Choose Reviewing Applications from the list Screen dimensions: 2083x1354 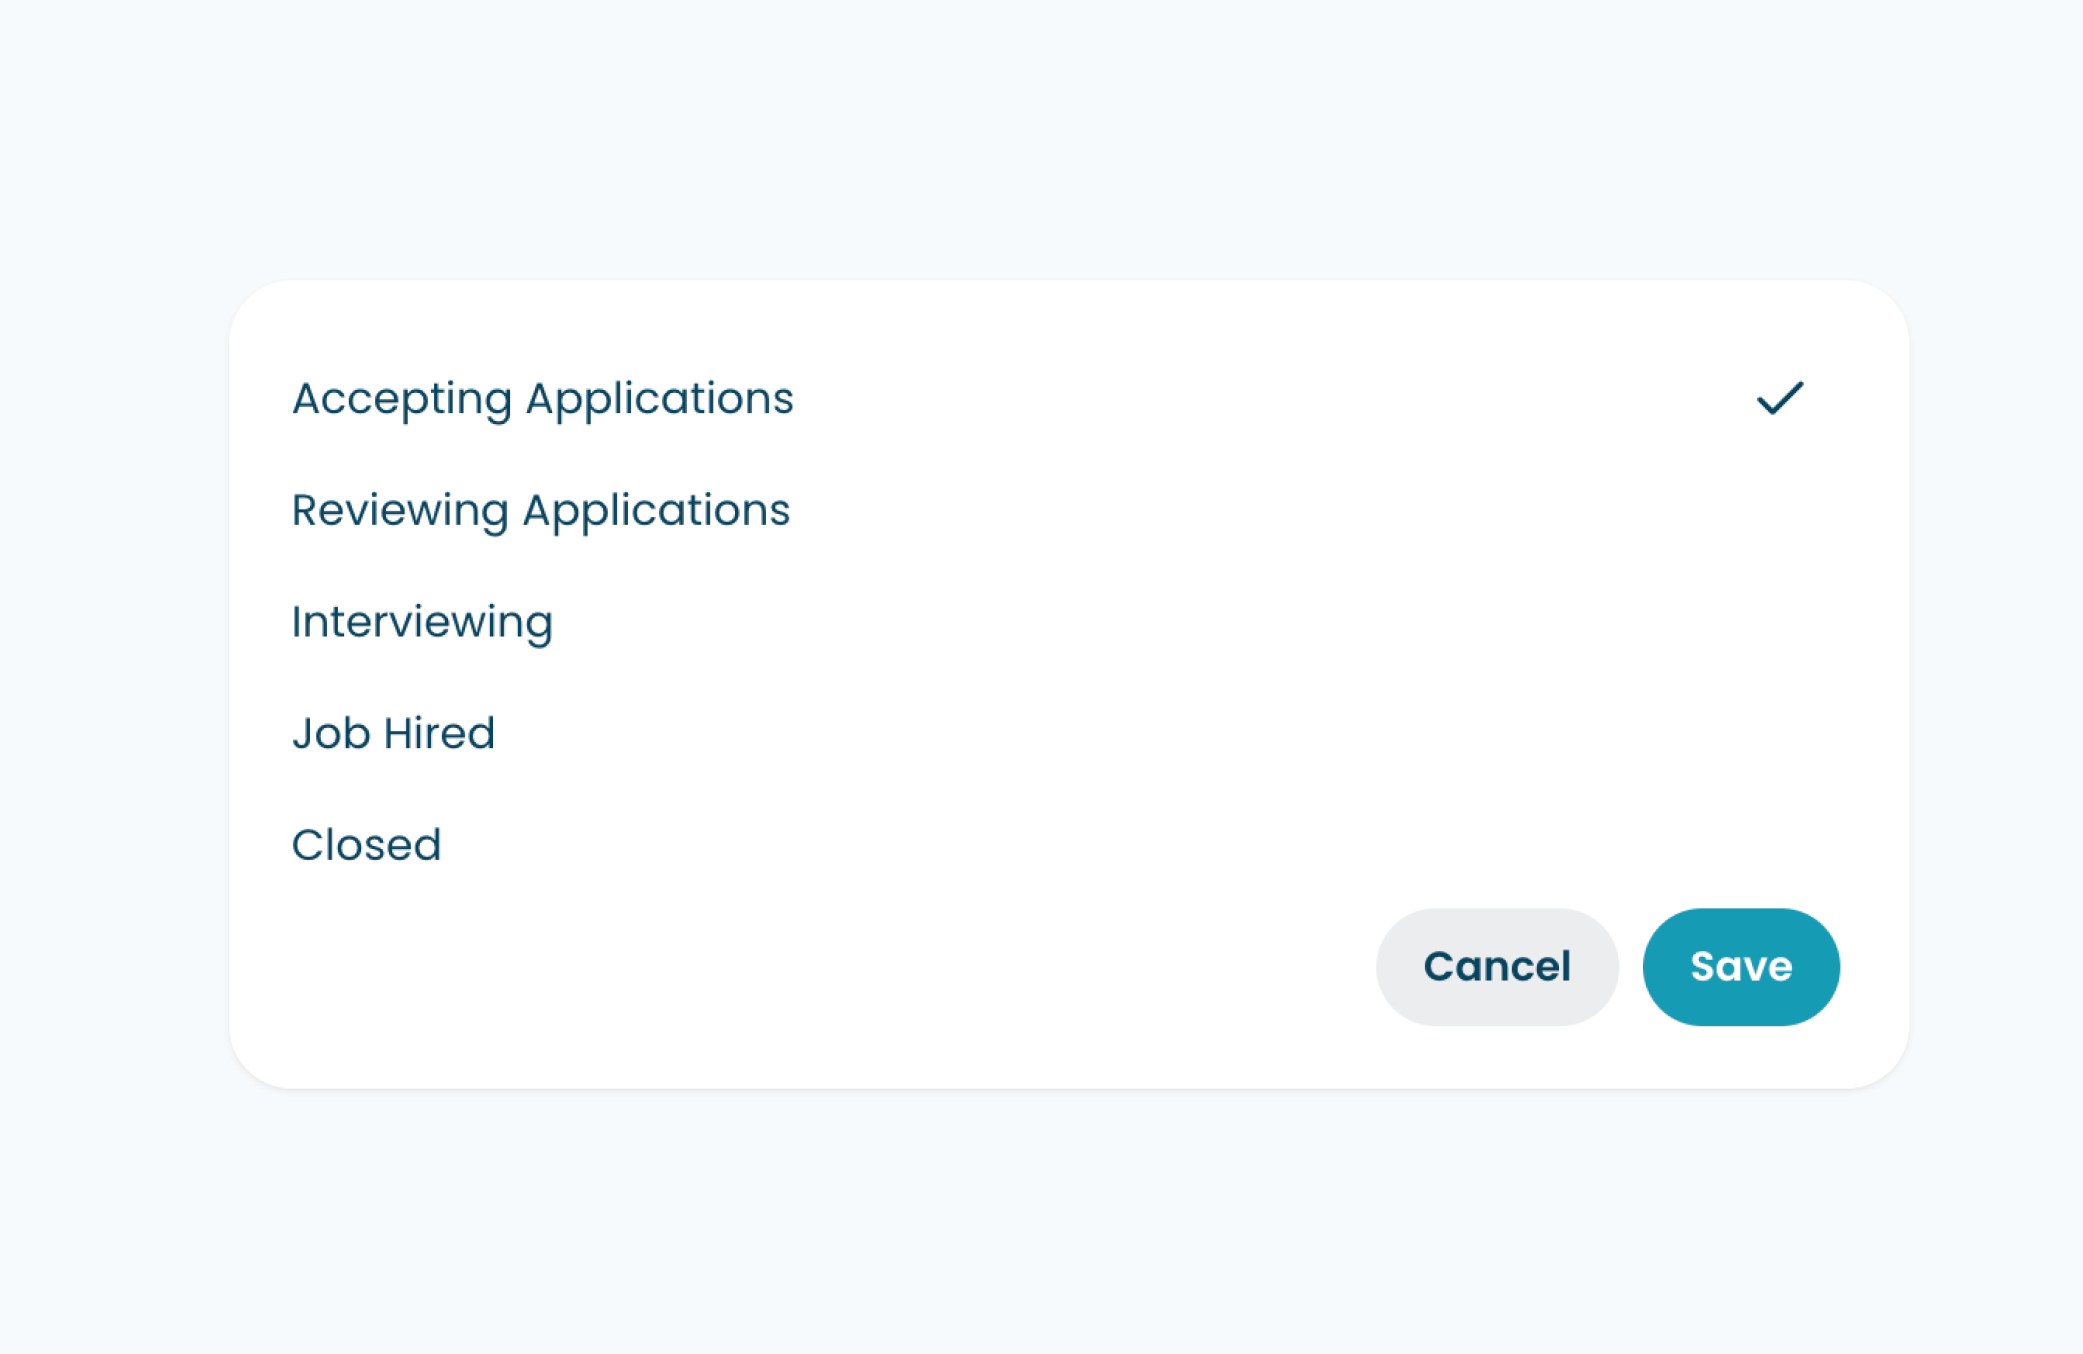pyautogui.click(x=1068, y=510)
